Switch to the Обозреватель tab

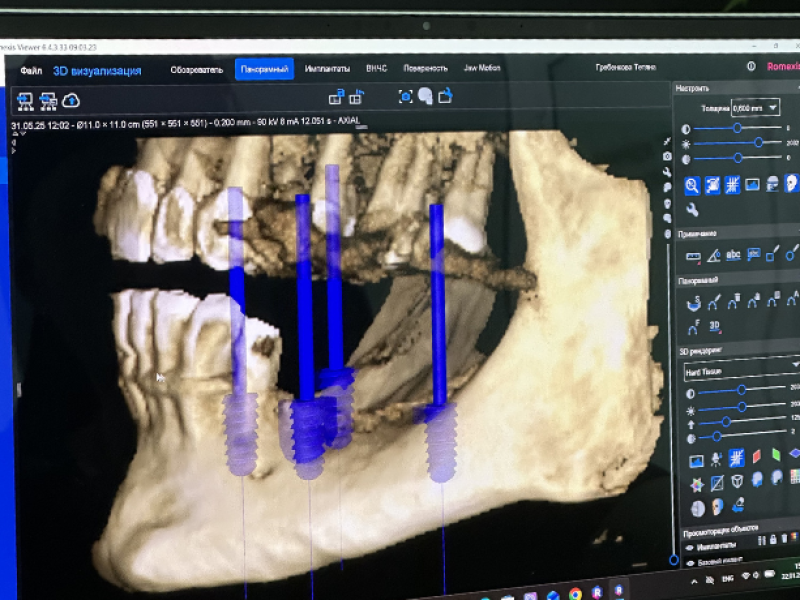click(196, 69)
